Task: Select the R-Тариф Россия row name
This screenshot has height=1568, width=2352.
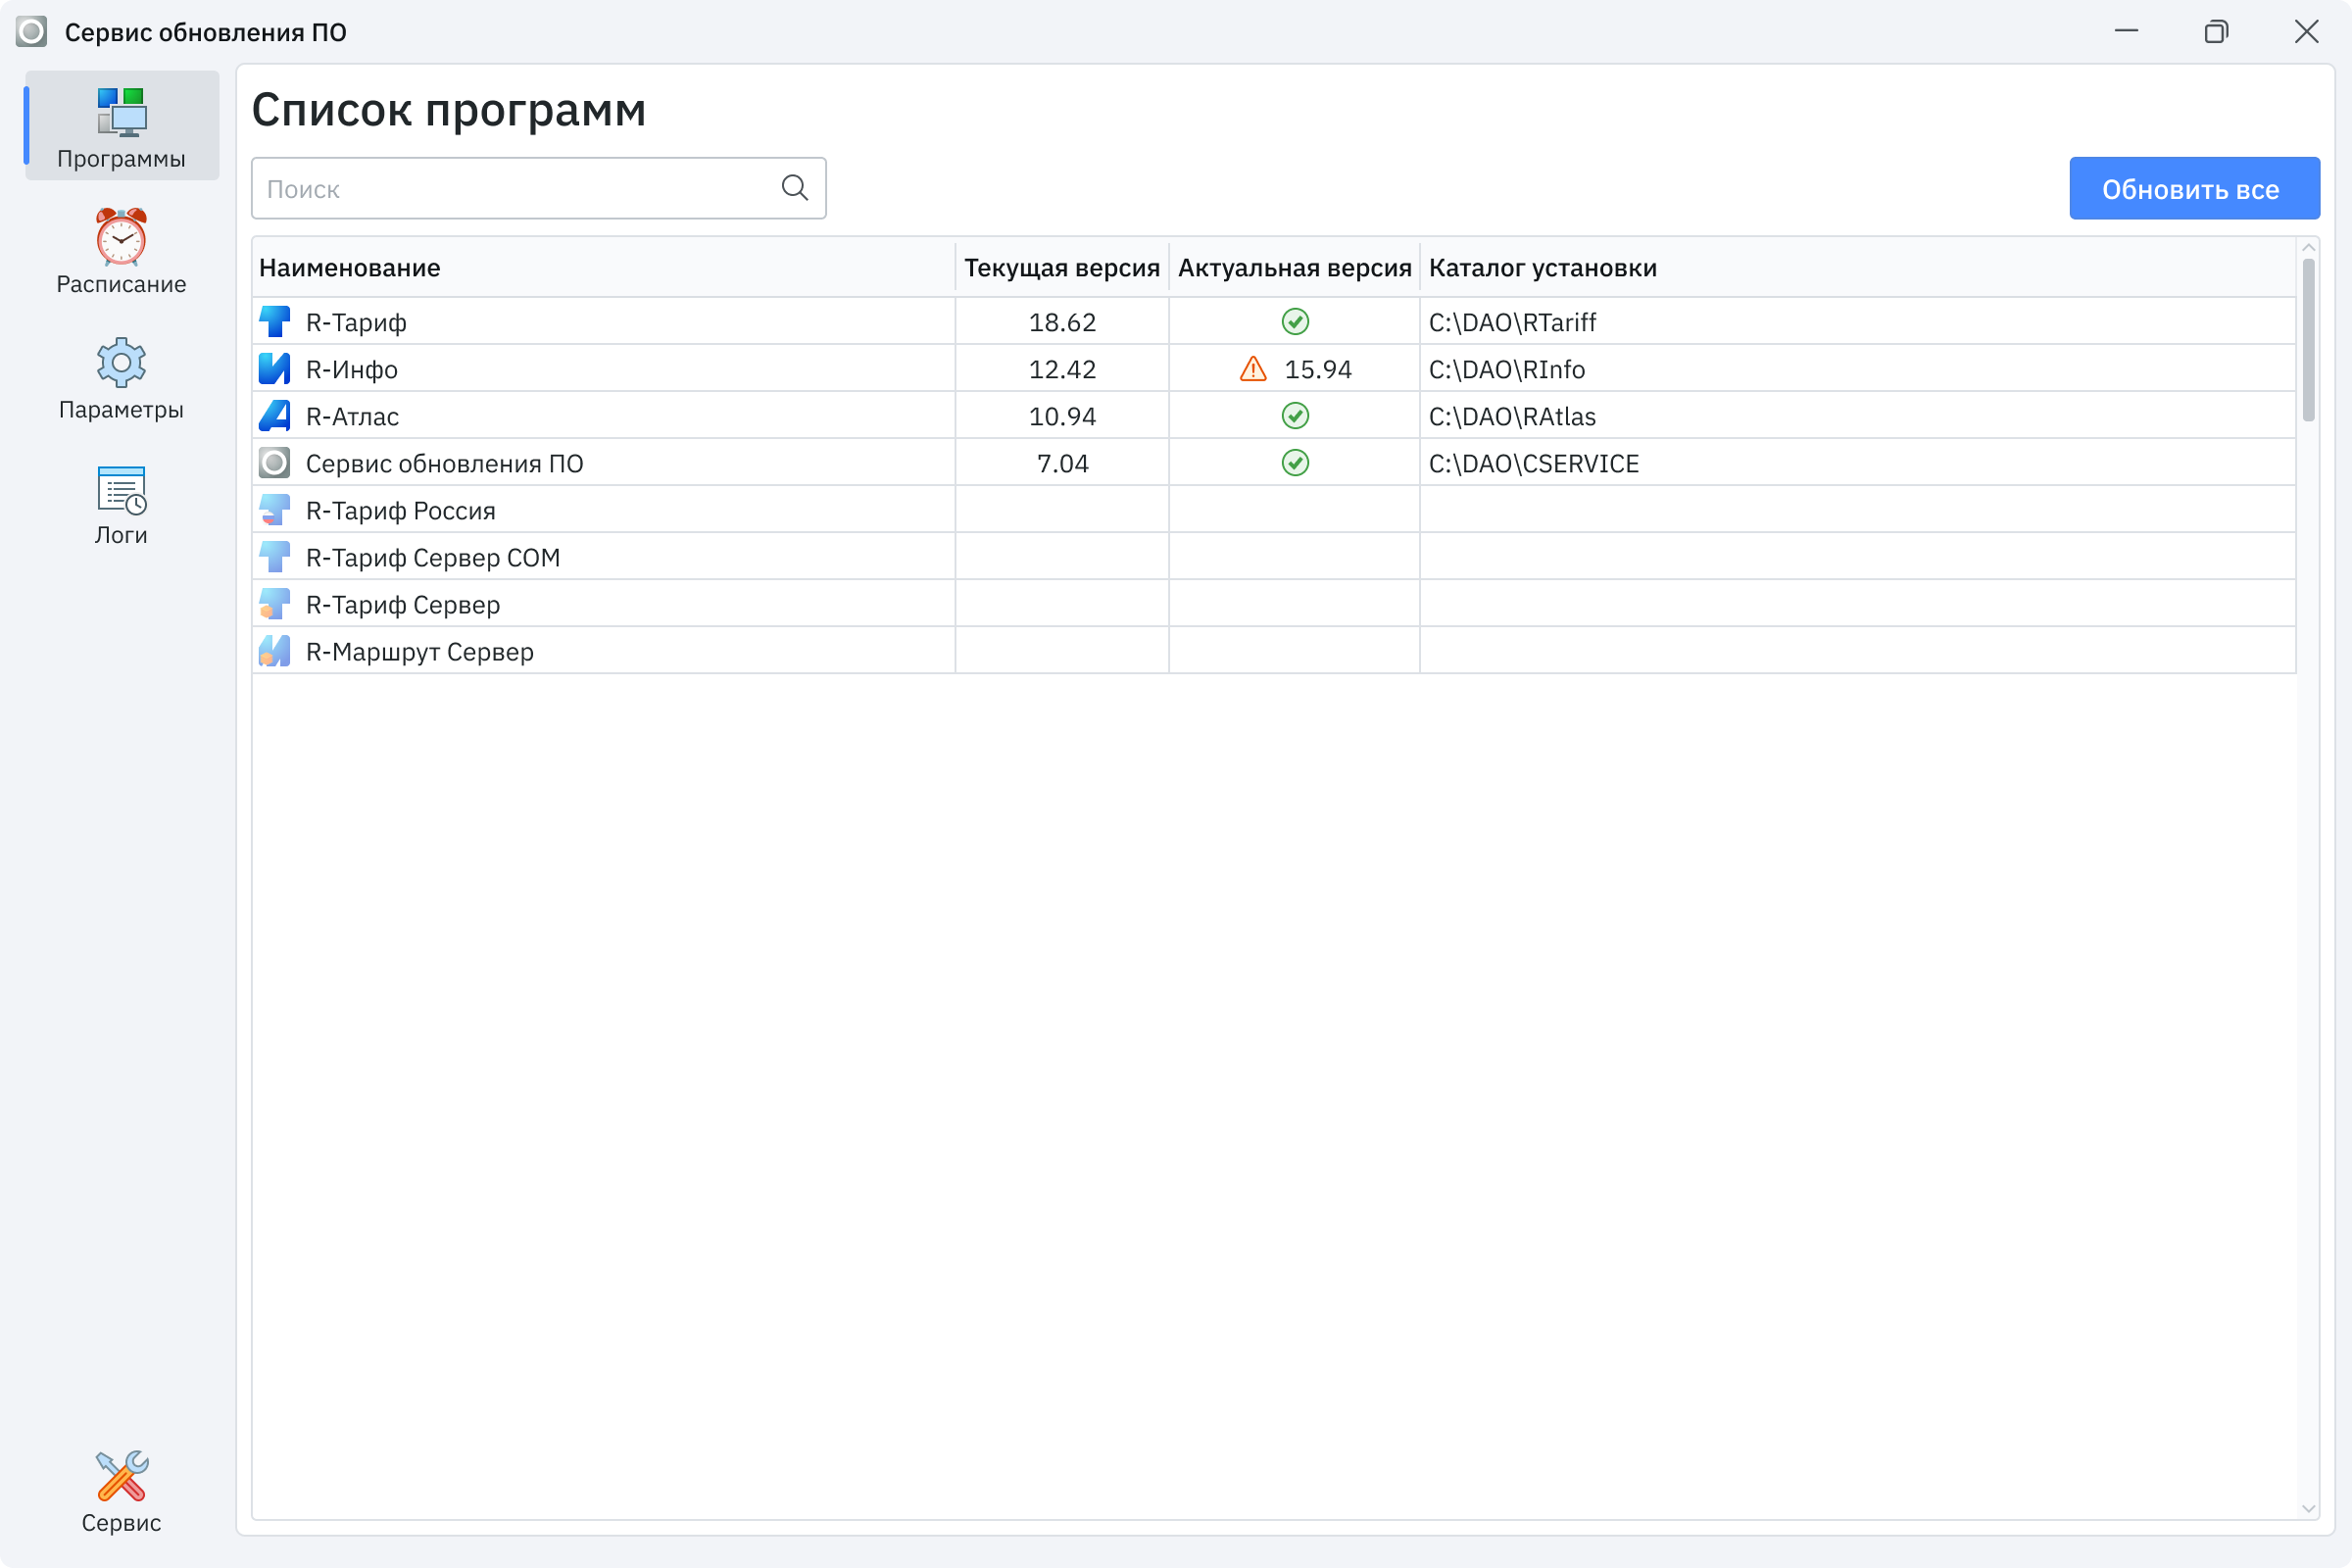Action: [401, 511]
